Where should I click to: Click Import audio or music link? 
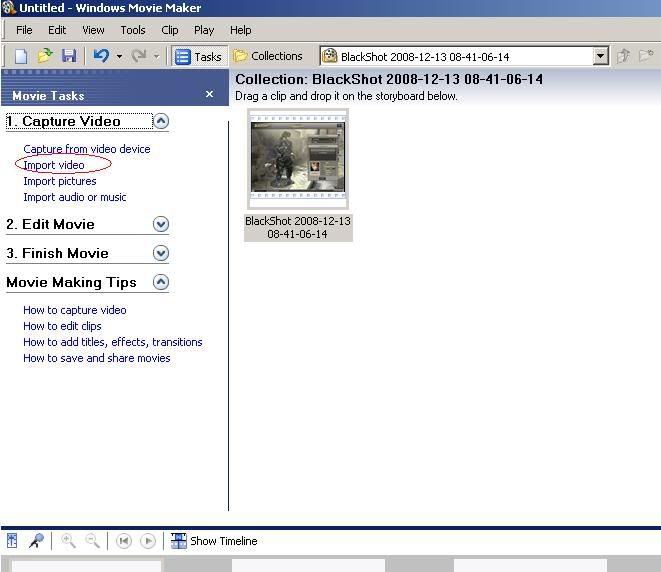(75, 197)
